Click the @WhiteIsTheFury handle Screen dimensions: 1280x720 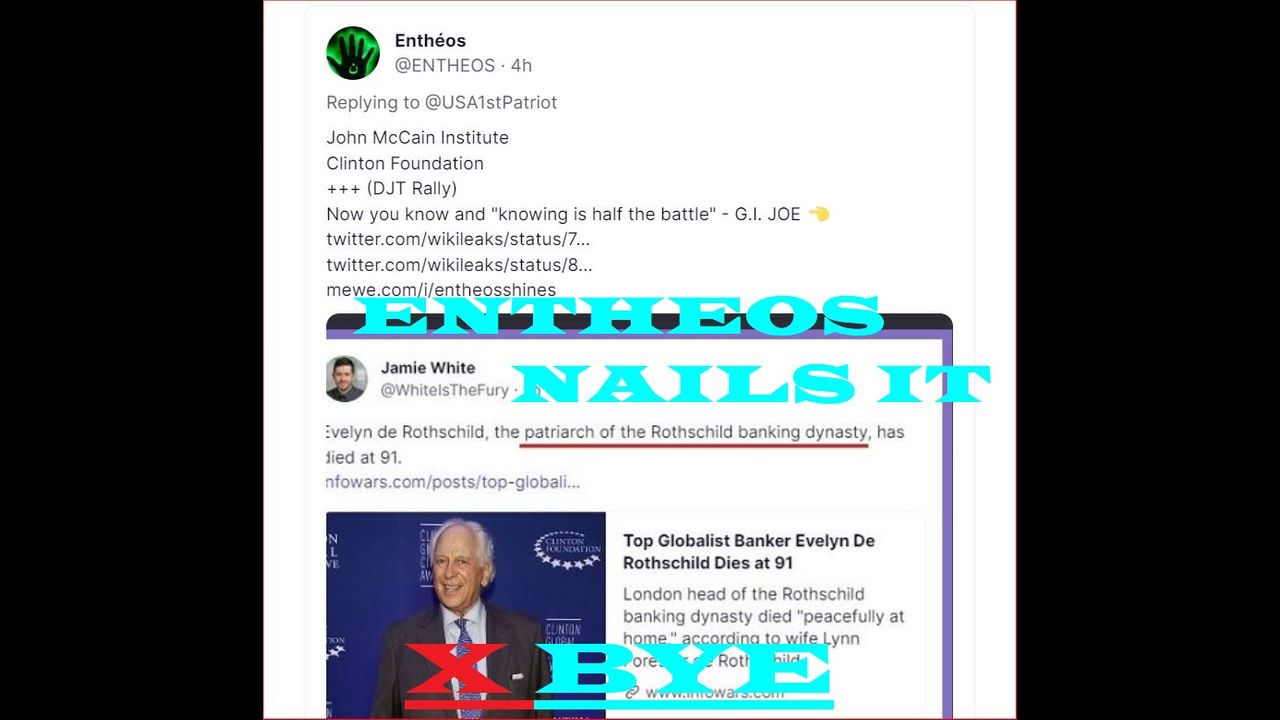(445, 391)
